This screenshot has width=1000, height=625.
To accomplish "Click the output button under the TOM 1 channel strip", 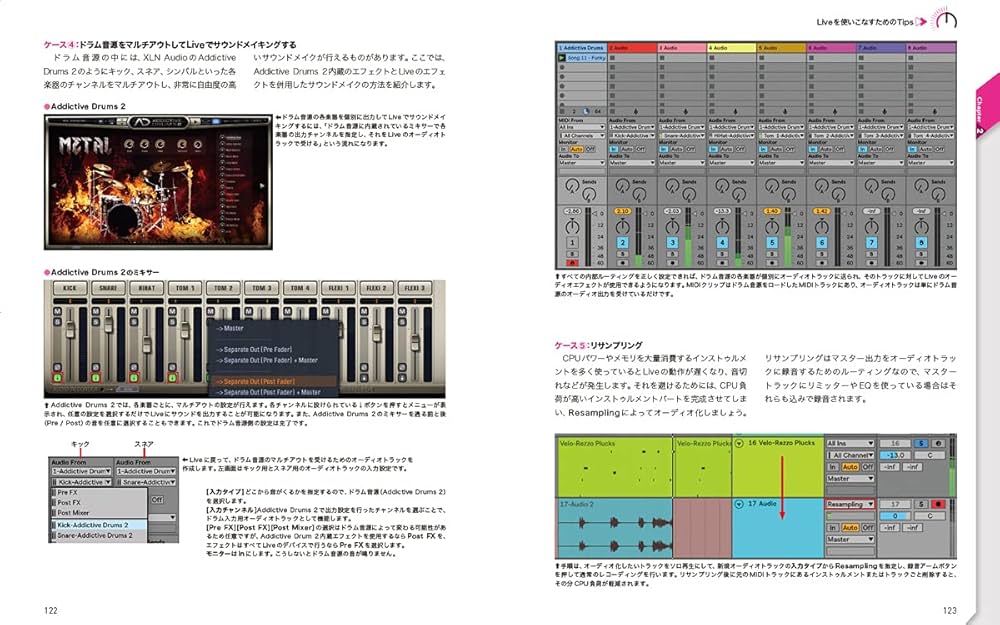I will [x=174, y=379].
